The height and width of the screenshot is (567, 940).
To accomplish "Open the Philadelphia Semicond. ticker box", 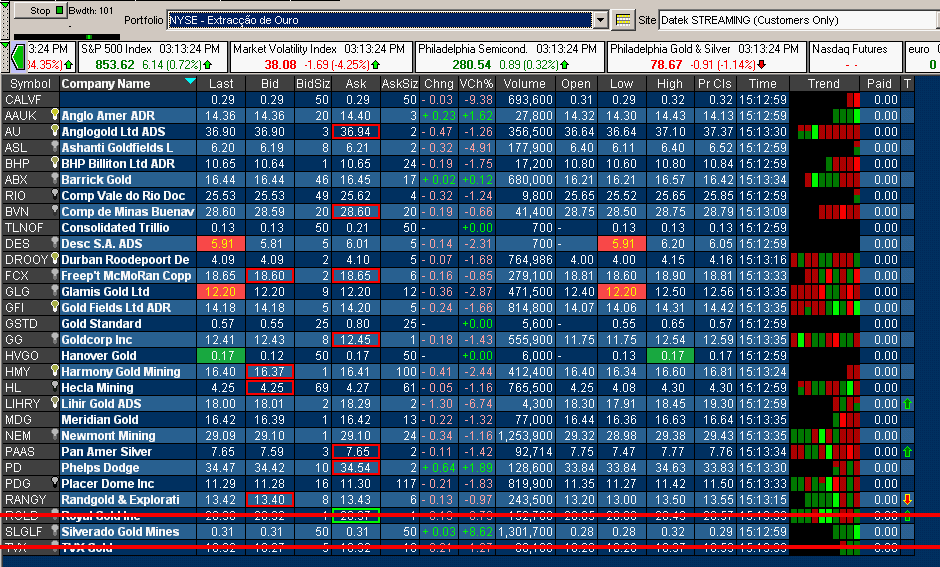I will tap(510, 57).
